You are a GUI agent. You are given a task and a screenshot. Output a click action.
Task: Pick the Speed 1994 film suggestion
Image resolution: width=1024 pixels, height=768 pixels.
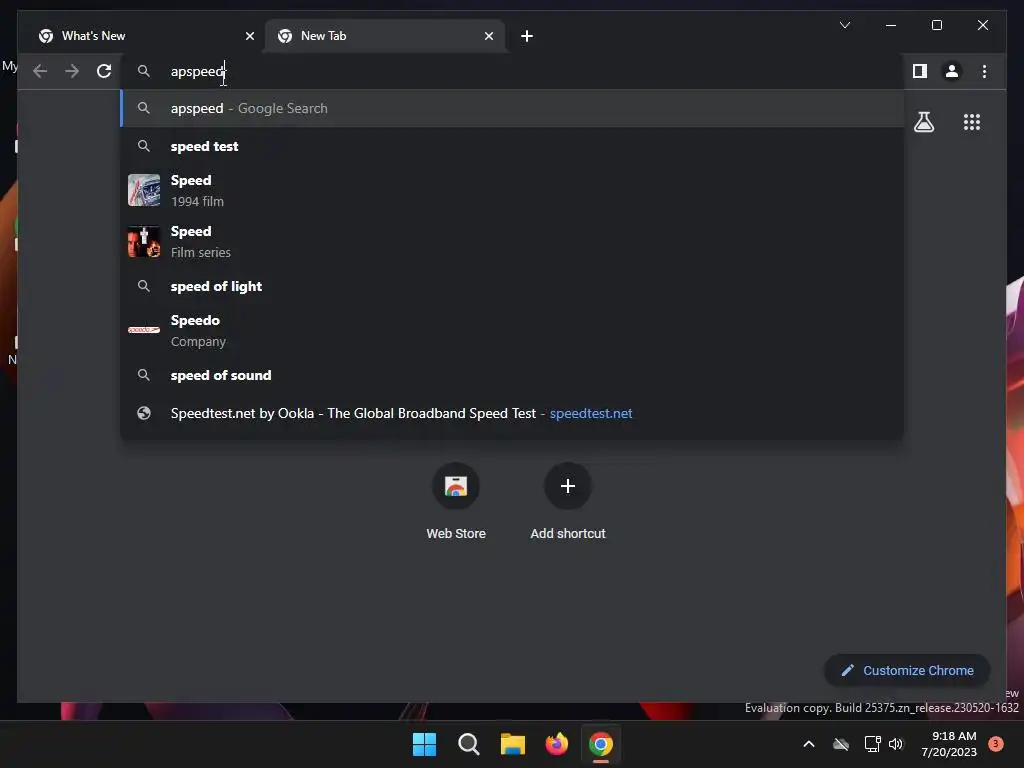point(513,190)
